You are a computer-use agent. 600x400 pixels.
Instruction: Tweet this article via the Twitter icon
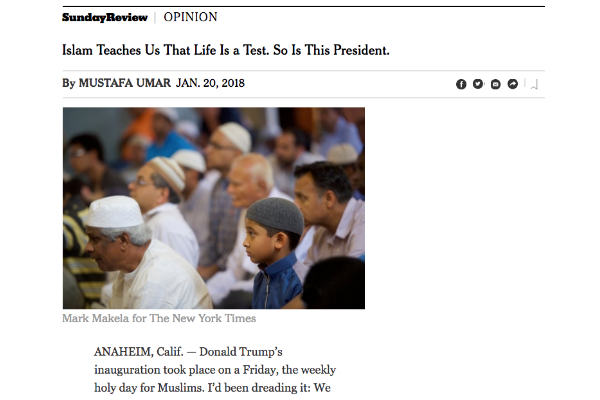point(478,84)
